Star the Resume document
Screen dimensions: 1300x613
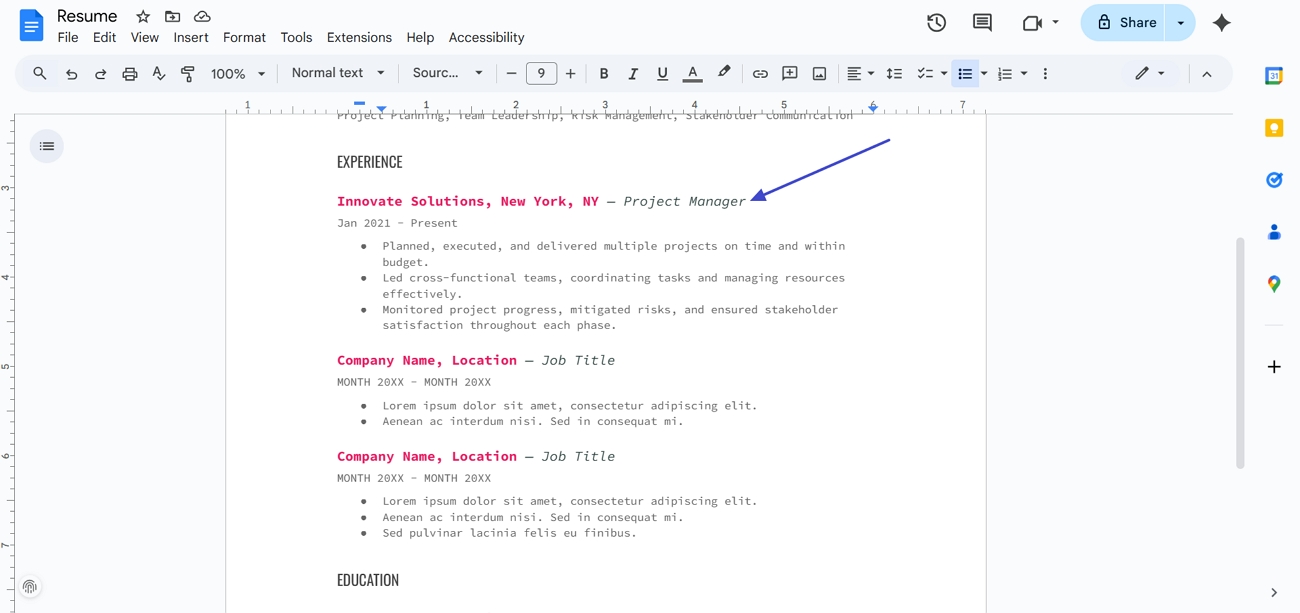[x=142, y=16]
